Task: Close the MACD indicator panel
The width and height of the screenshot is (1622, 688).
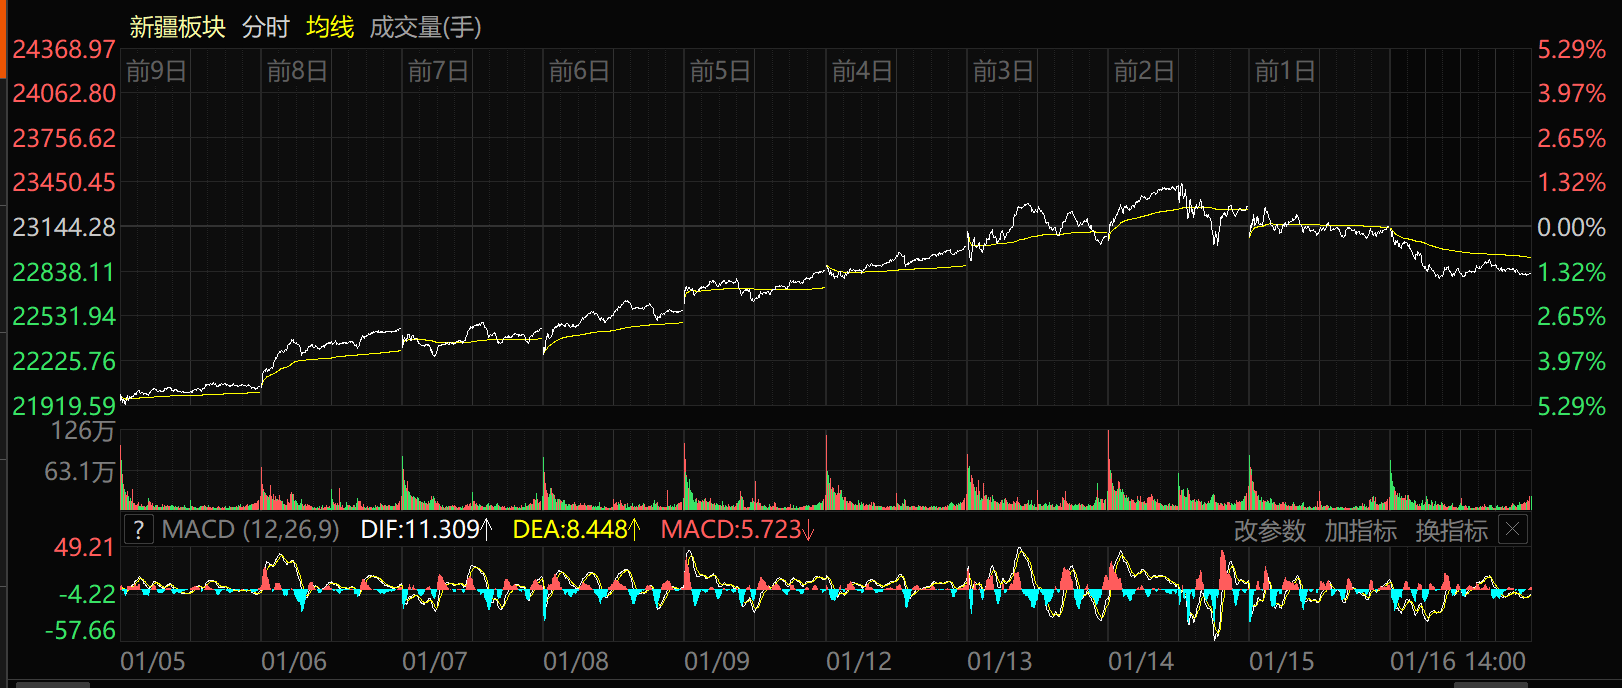Action: coord(1514,530)
